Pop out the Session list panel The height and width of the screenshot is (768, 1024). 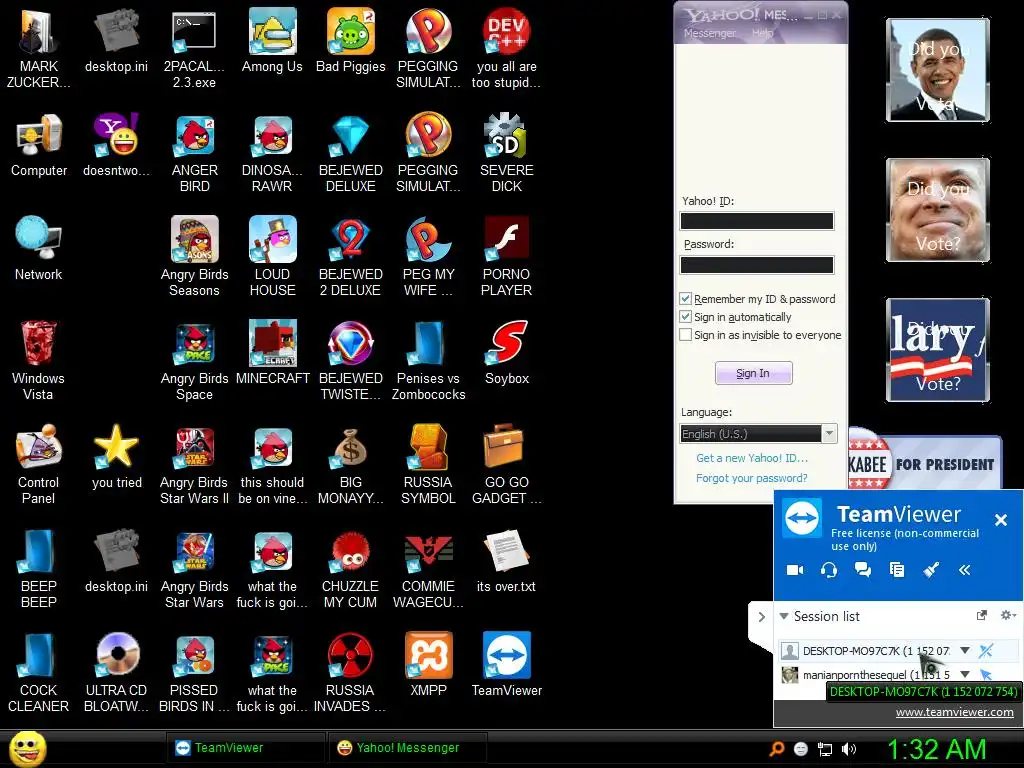click(x=981, y=615)
